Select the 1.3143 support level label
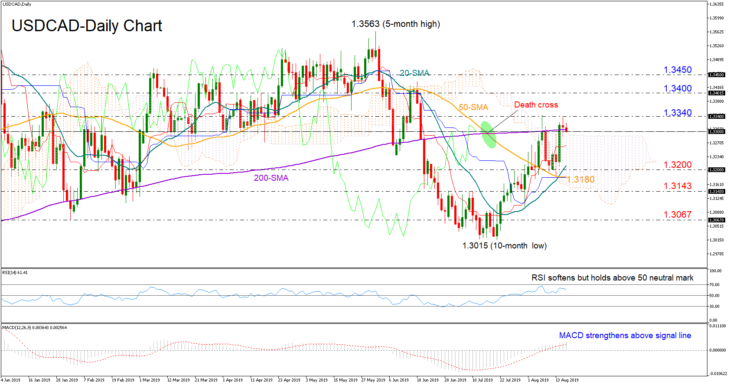The image size is (730, 385). 677,186
